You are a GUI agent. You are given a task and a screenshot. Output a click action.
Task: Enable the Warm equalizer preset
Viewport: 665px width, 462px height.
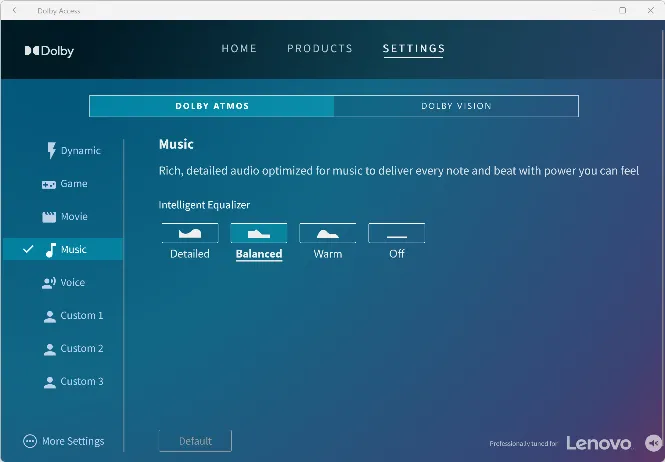click(327, 233)
